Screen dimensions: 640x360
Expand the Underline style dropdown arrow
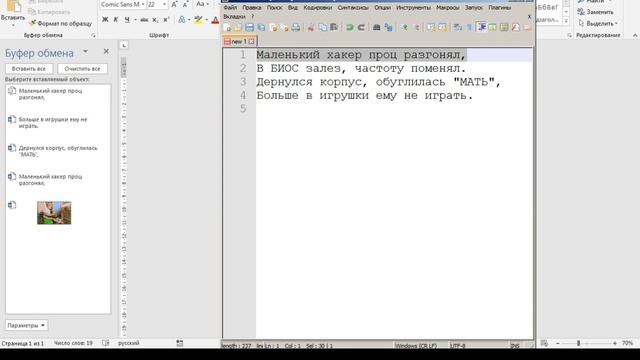pos(135,20)
